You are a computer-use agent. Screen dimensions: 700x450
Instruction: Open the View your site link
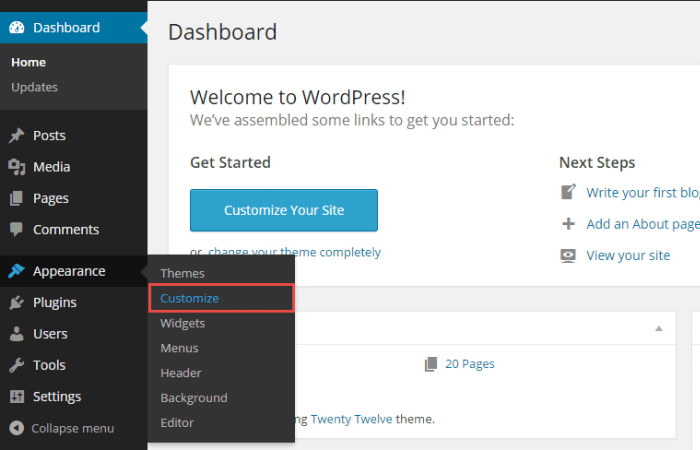click(x=628, y=255)
